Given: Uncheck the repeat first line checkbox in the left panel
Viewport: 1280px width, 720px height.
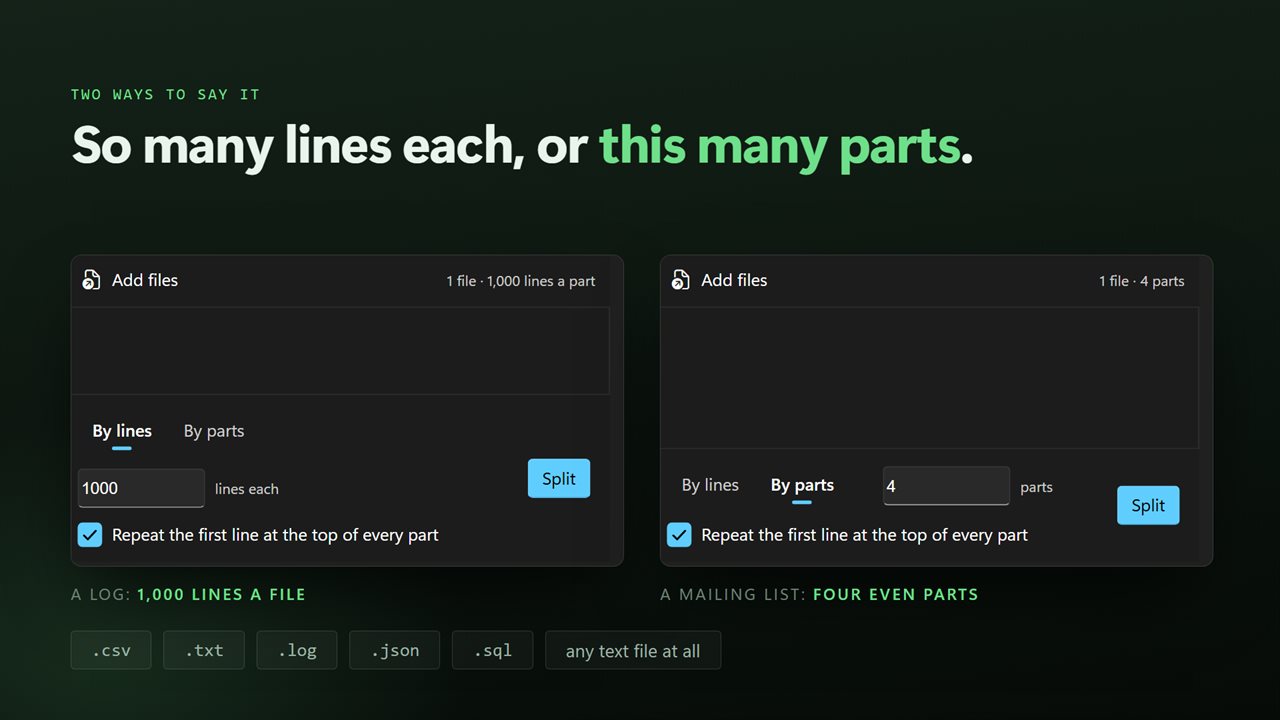Looking at the screenshot, I should click(x=90, y=535).
